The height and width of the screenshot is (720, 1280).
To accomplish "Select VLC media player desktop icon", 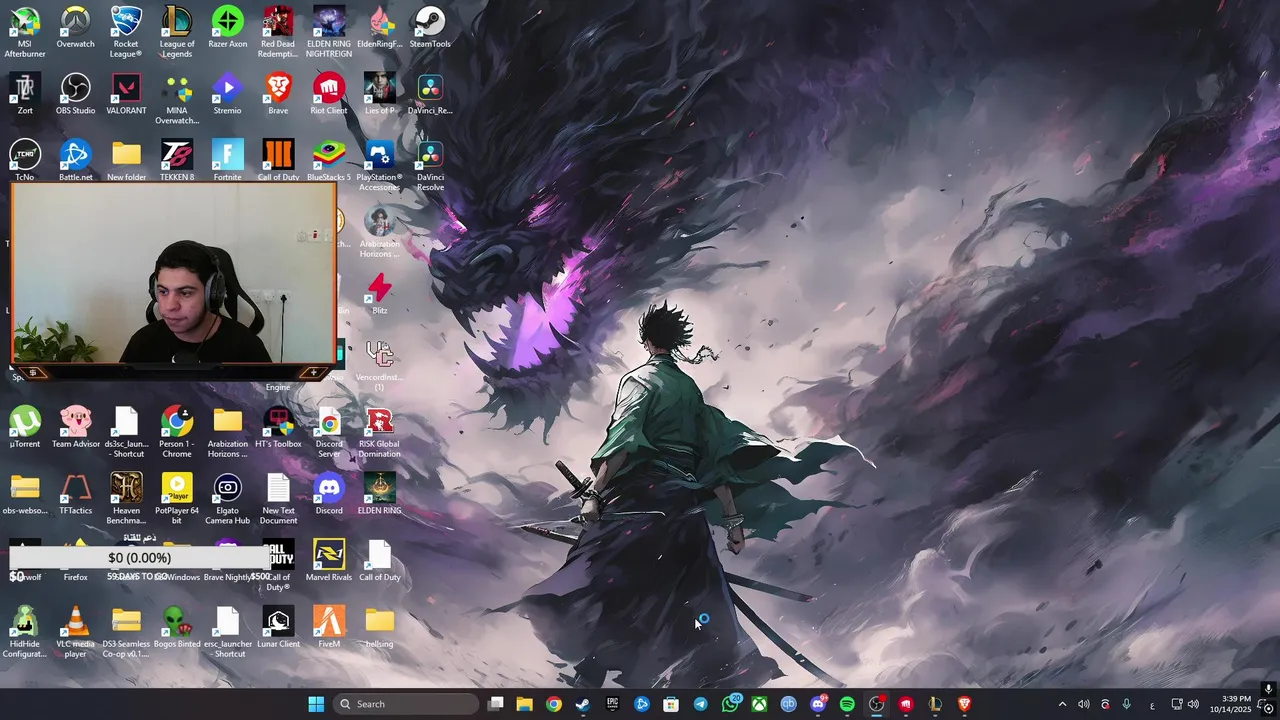I will [x=75, y=632].
